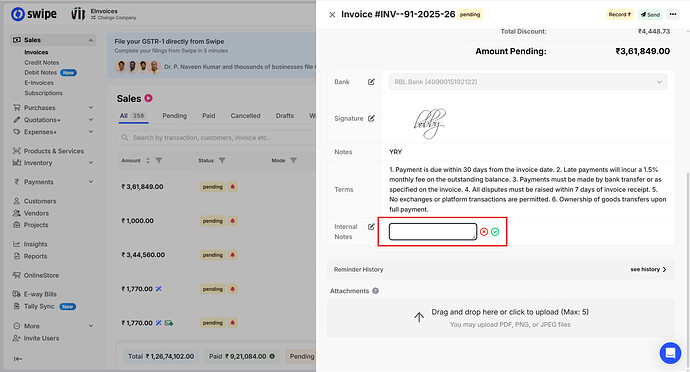The image size is (690, 372).
Task: Open see history link
Action: point(648,269)
